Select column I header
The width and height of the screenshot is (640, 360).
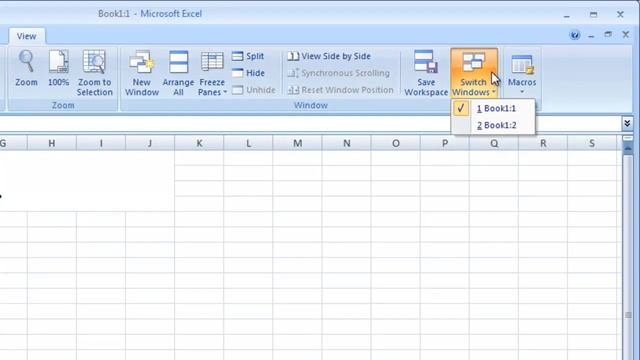coord(101,143)
